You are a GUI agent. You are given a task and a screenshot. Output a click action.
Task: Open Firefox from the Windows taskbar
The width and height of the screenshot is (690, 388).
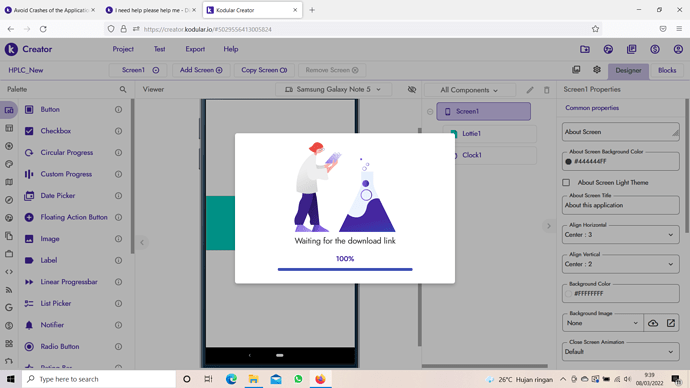pos(320,379)
